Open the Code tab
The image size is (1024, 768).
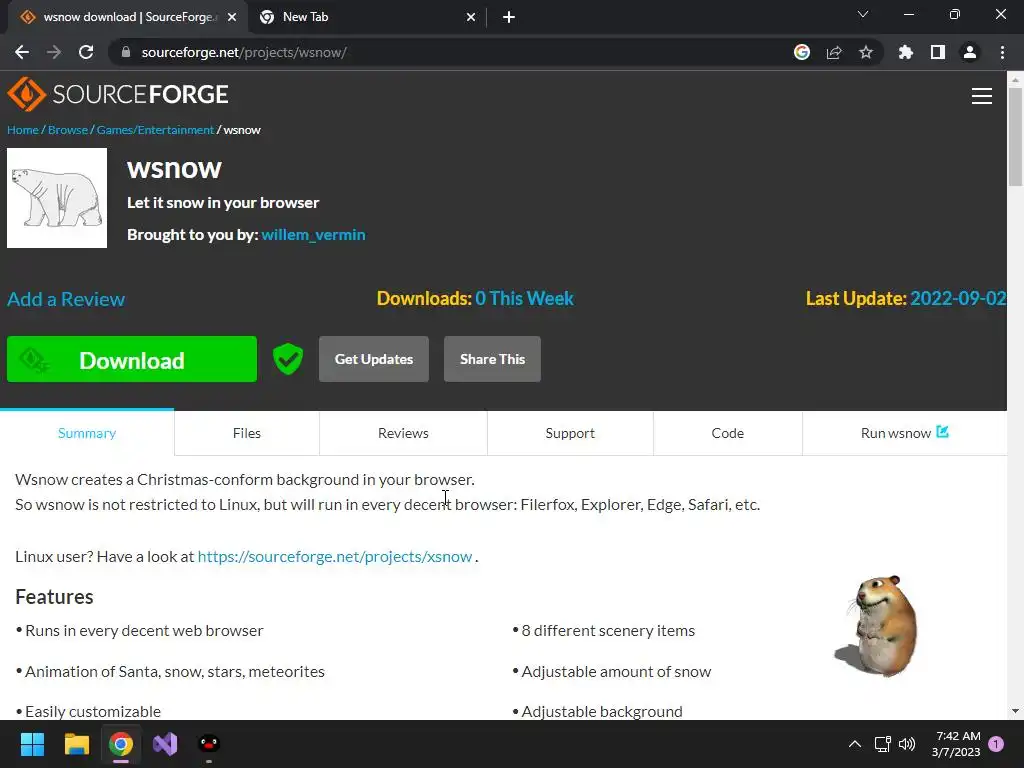point(728,433)
